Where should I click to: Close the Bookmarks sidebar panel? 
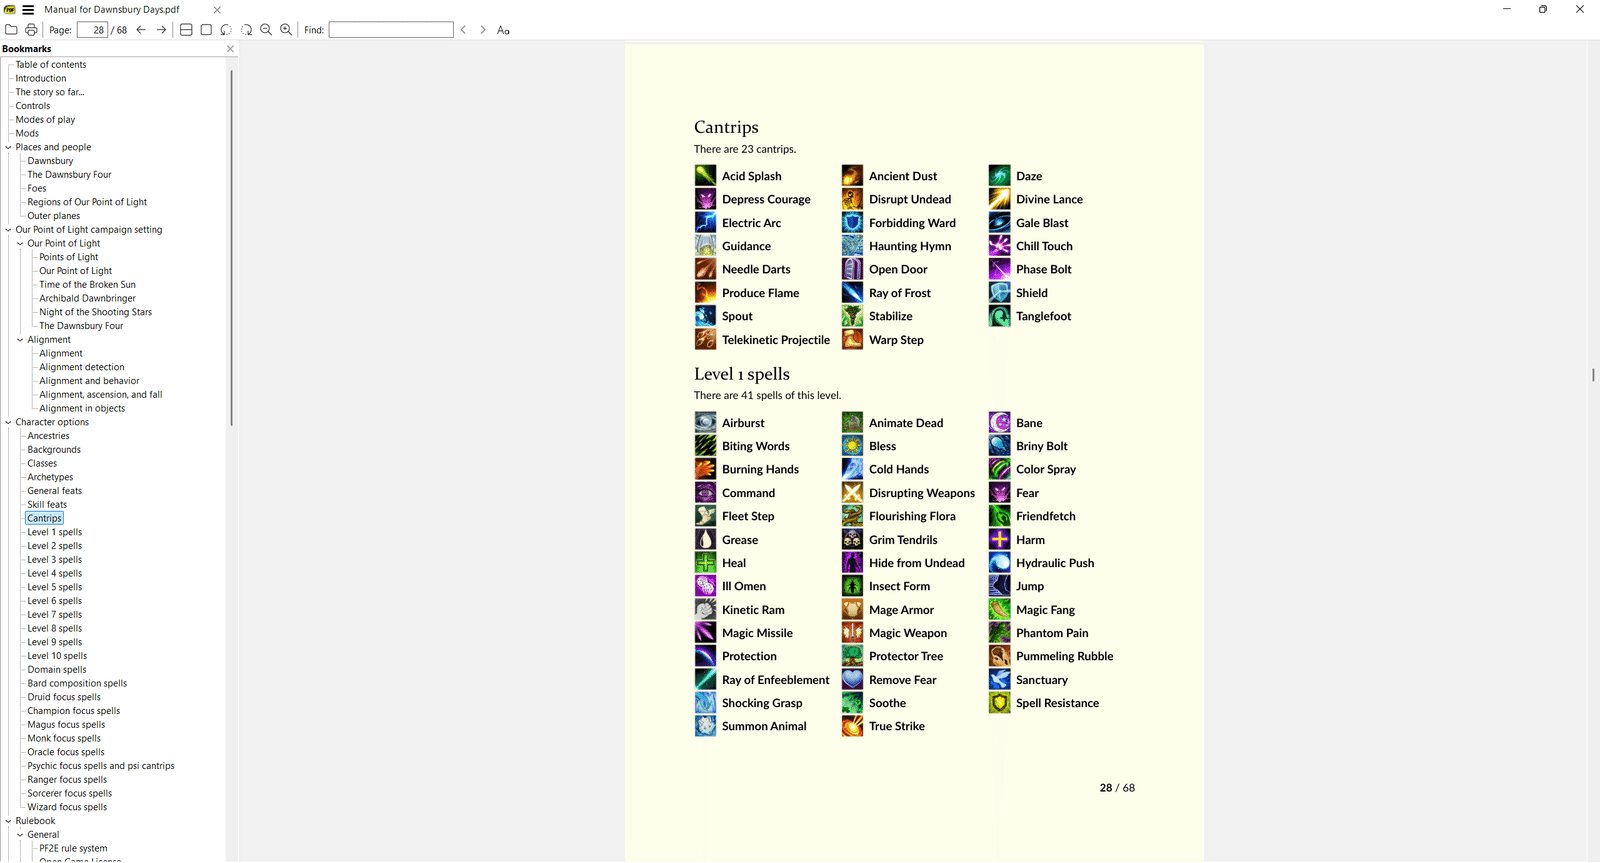[230, 49]
